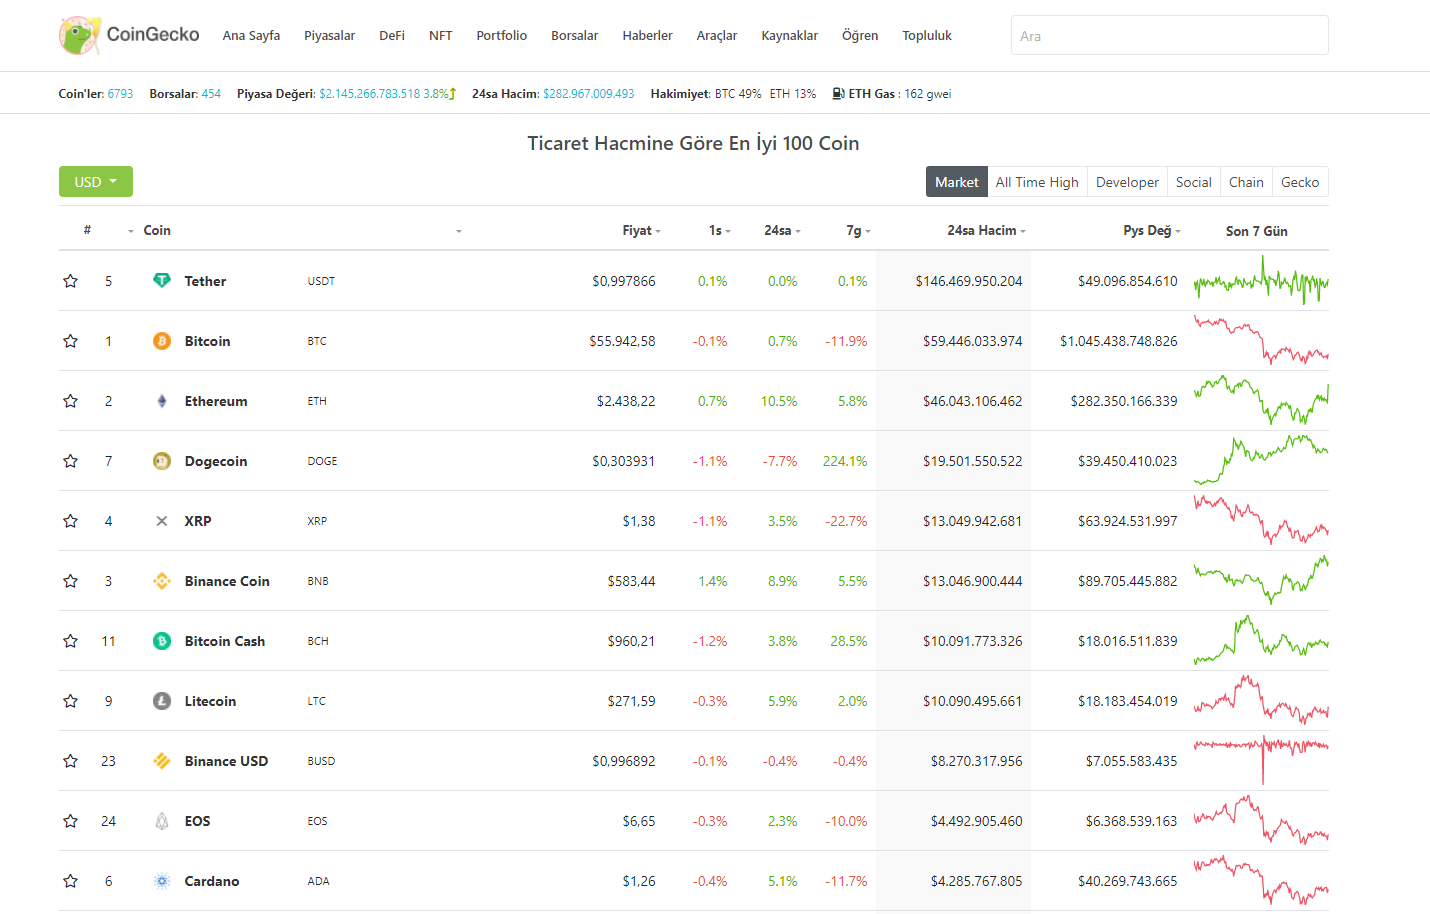Open Piyasalar menu

point(329,35)
